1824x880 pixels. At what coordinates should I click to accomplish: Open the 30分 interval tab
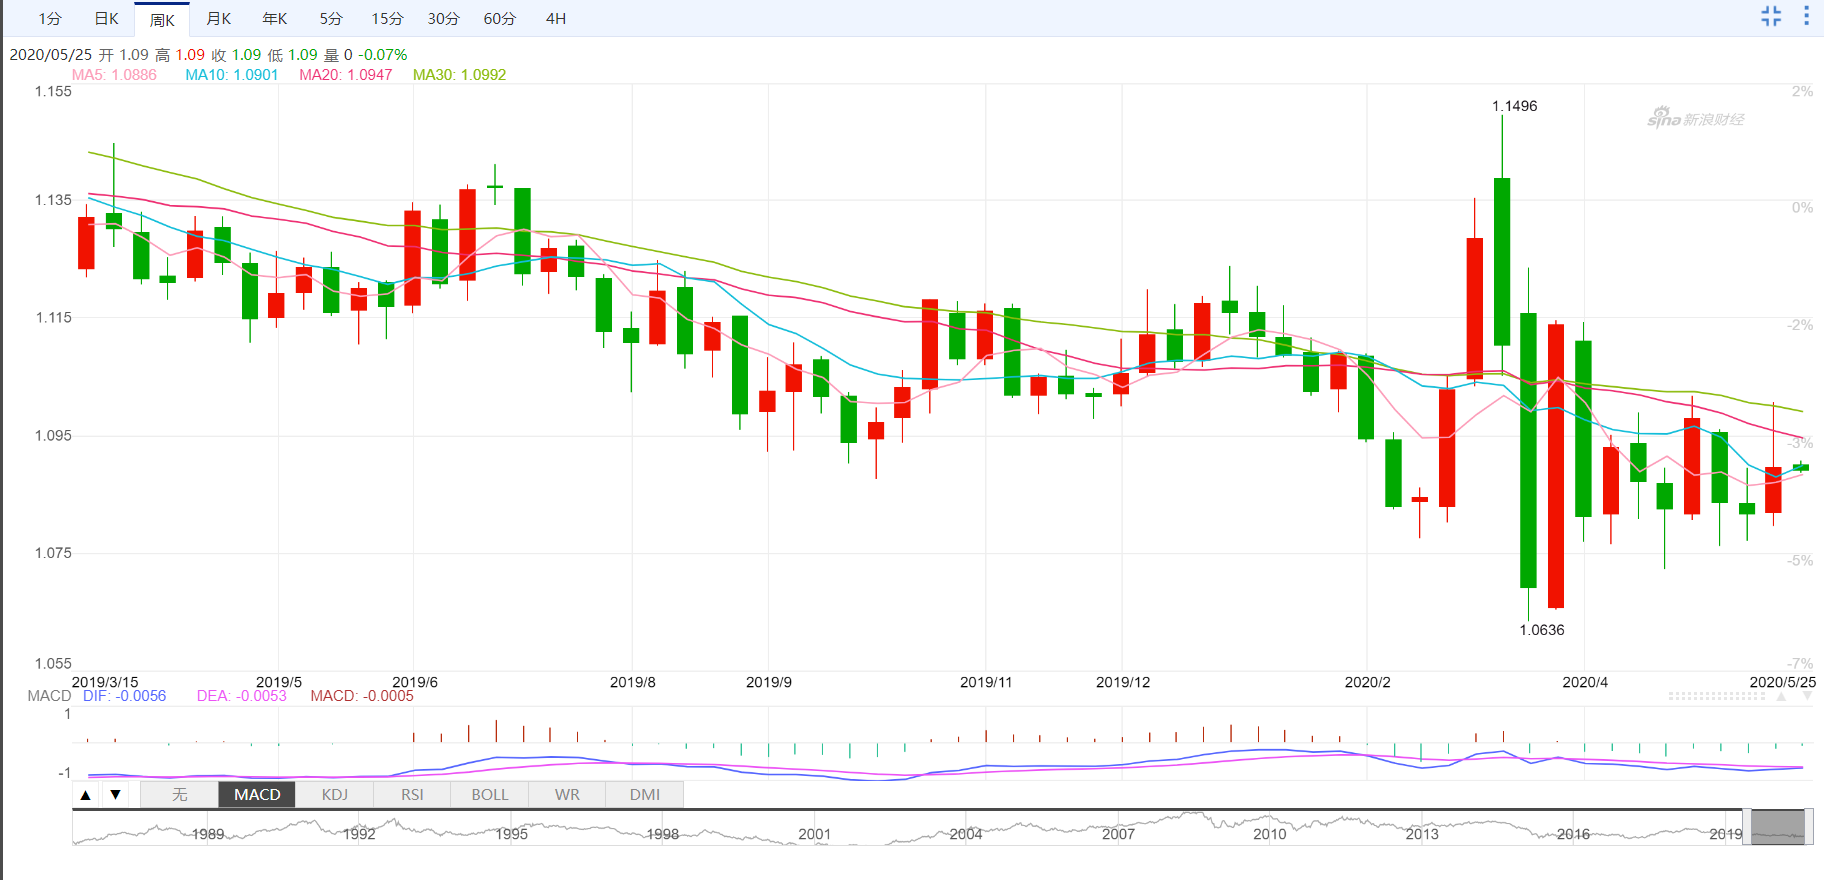[x=443, y=19]
